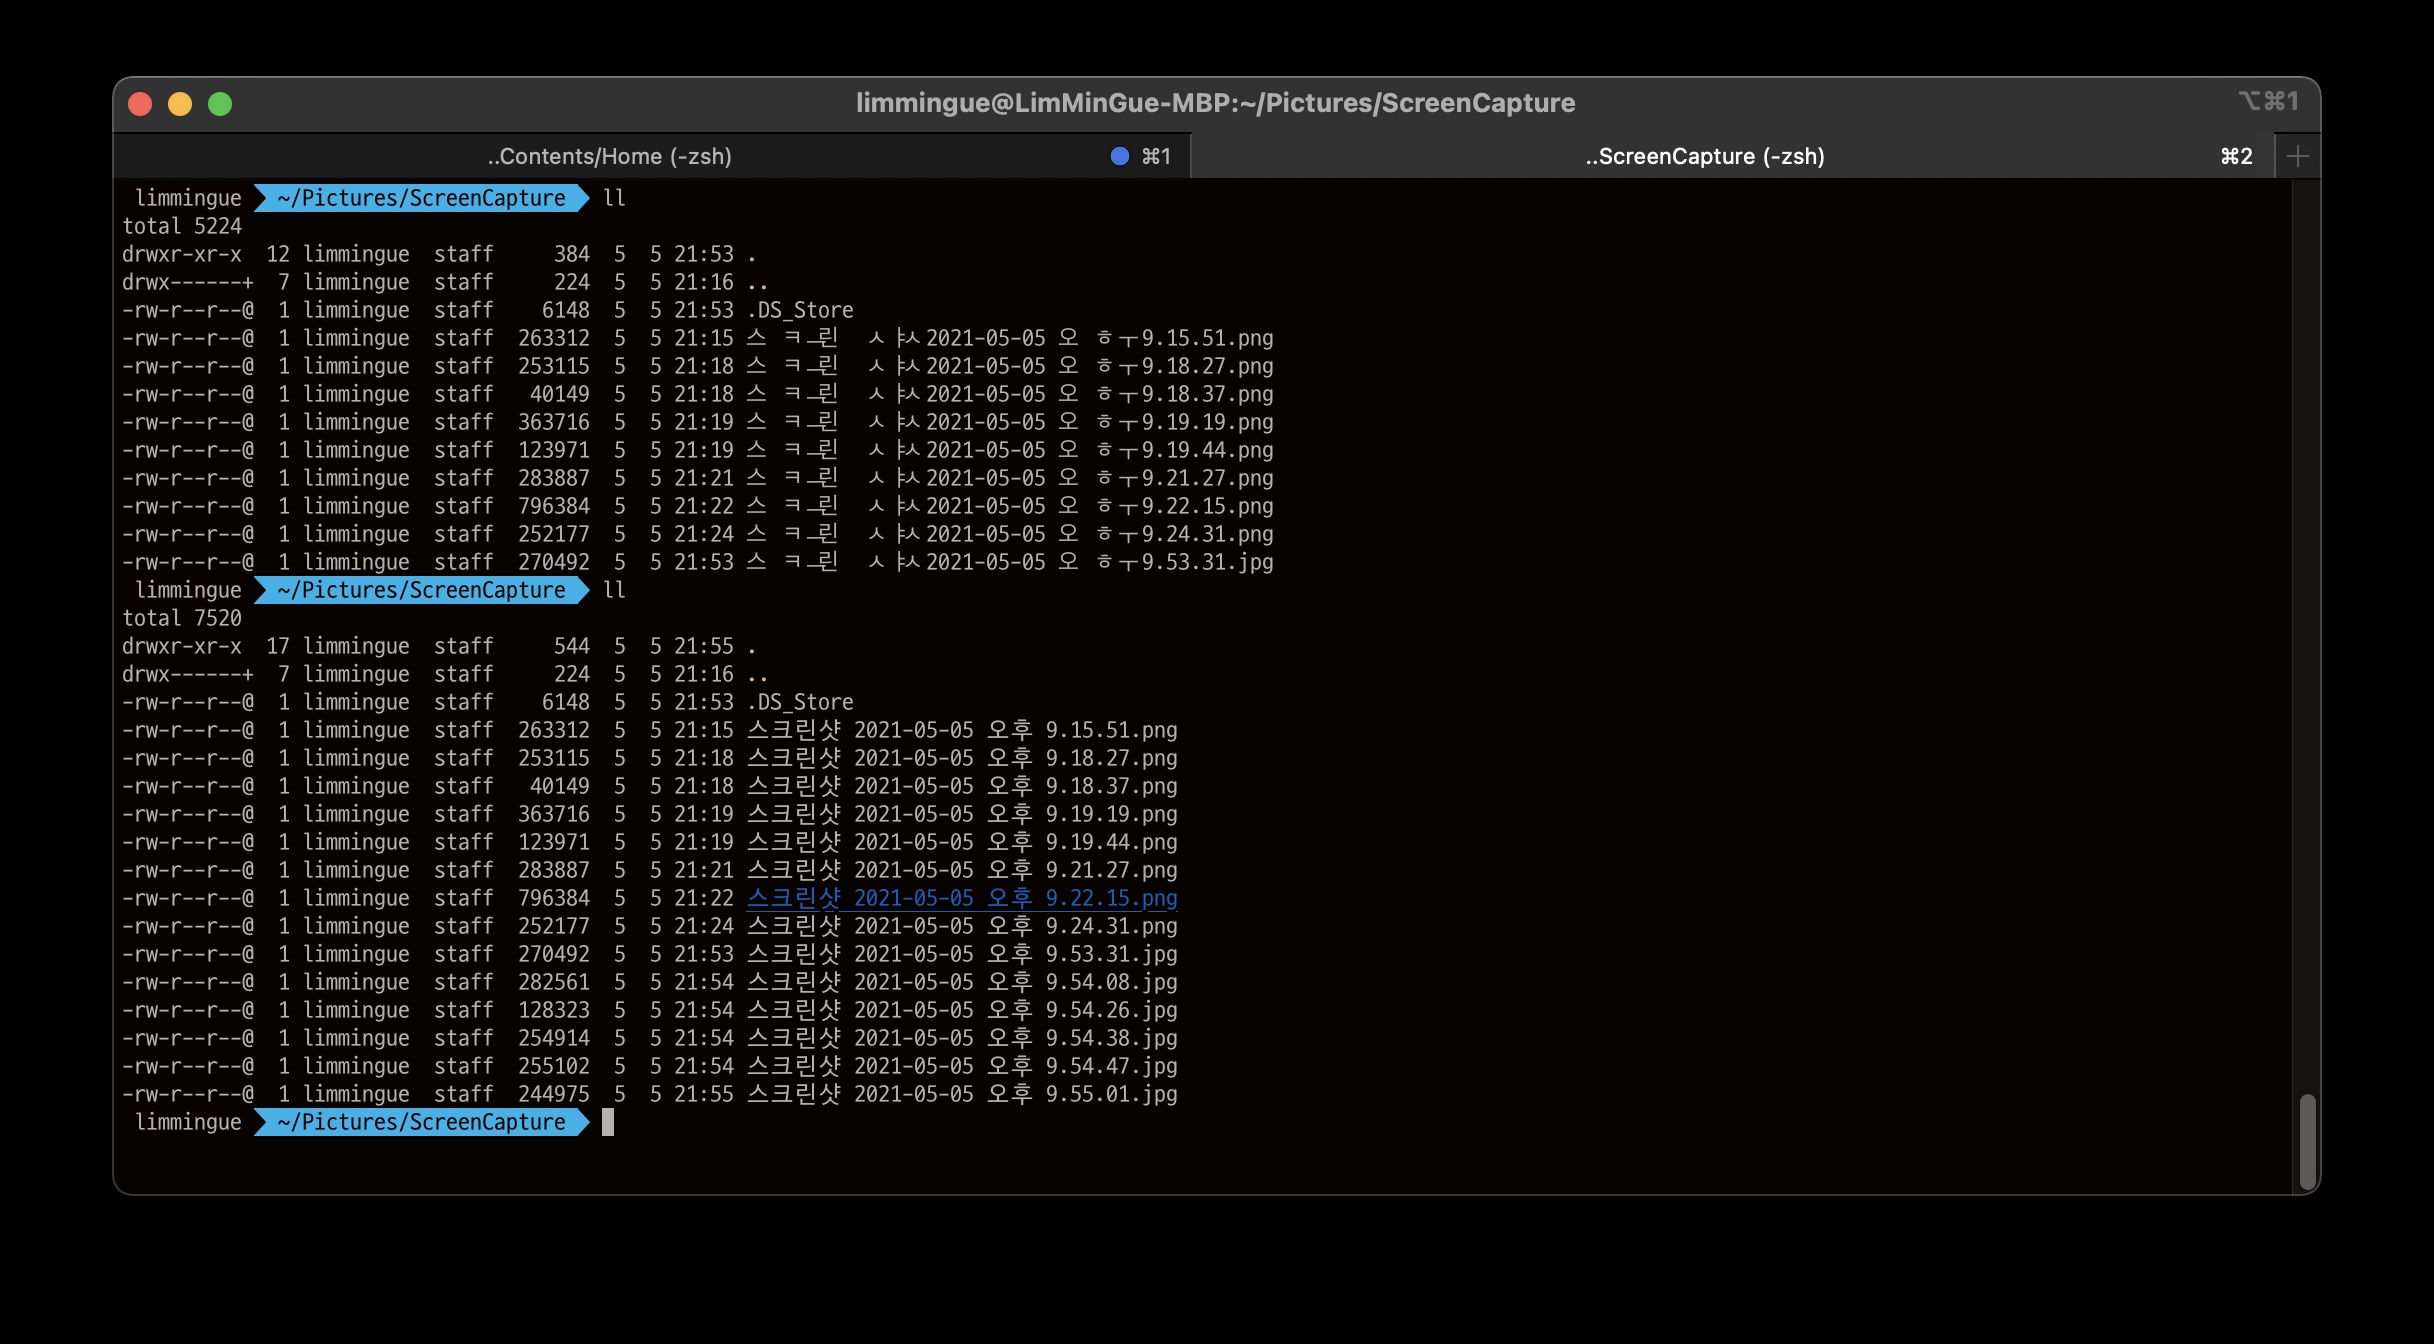The image size is (2434, 1344).
Task: Click the second 'll' command text
Action: pyautogui.click(x=614, y=590)
